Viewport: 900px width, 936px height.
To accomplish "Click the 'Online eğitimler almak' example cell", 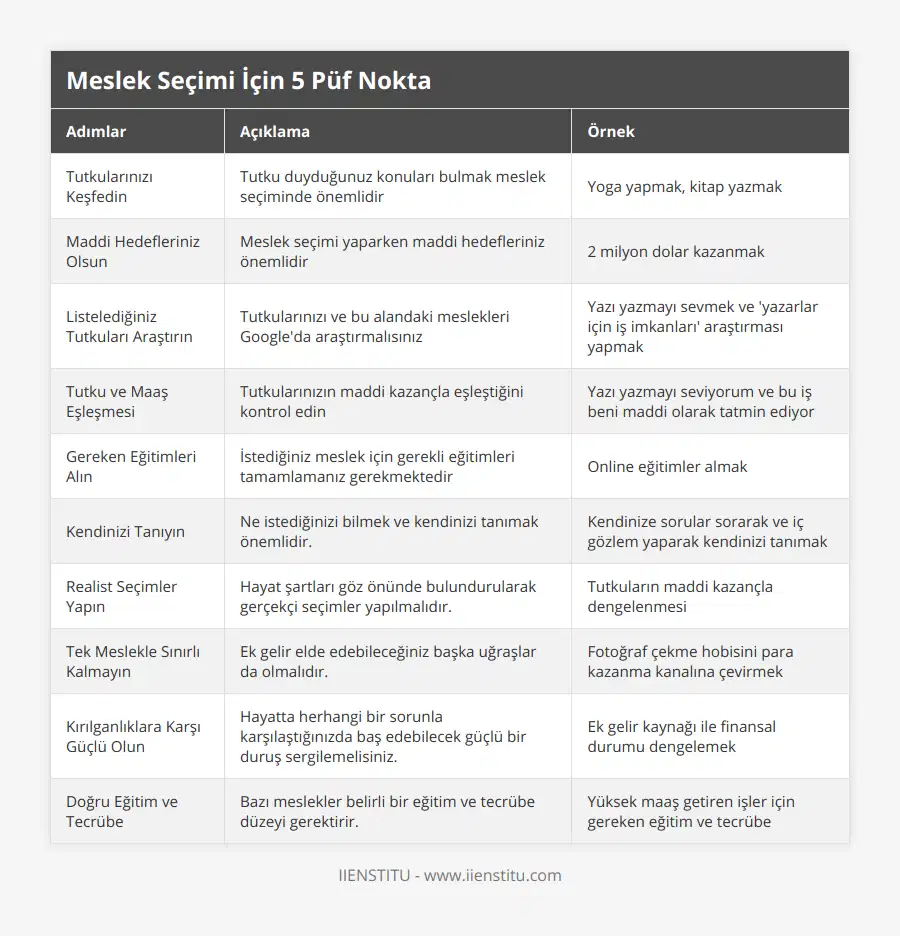I will click(x=667, y=466).
